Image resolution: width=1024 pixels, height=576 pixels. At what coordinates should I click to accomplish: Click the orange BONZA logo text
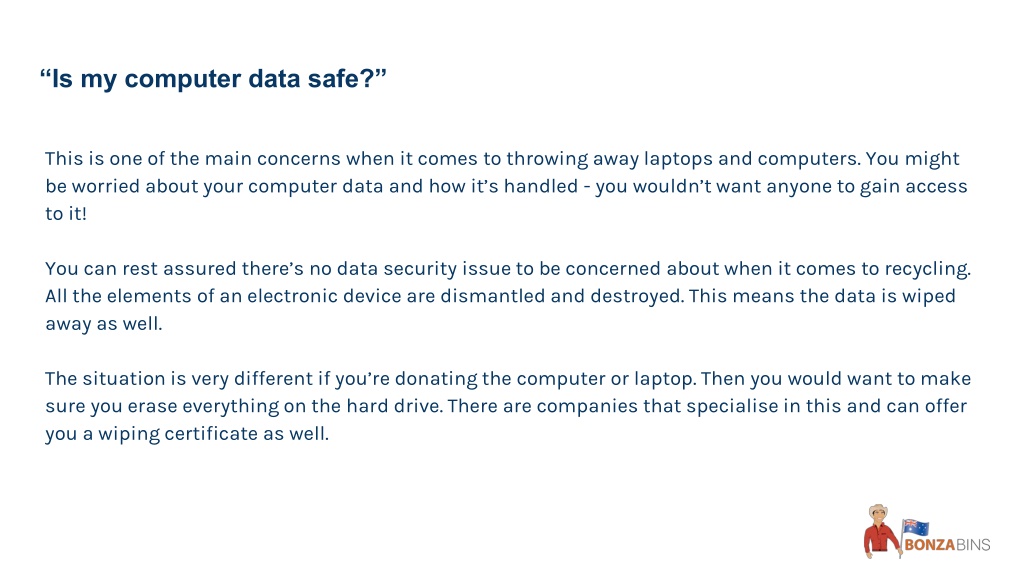point(930,545)
